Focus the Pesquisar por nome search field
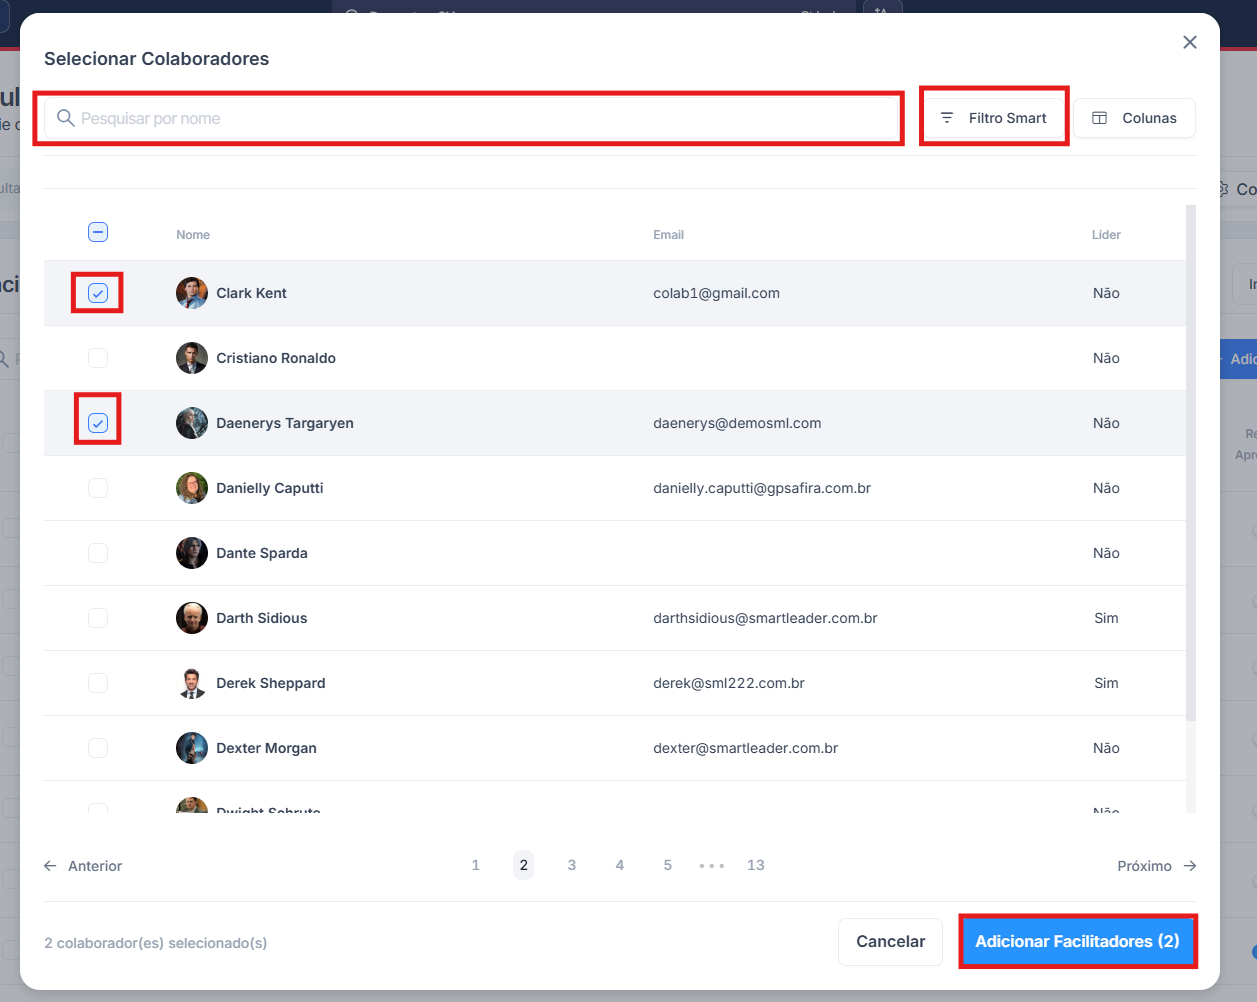This screenshot has width=1257, height=1002. [x=480, y=118]
